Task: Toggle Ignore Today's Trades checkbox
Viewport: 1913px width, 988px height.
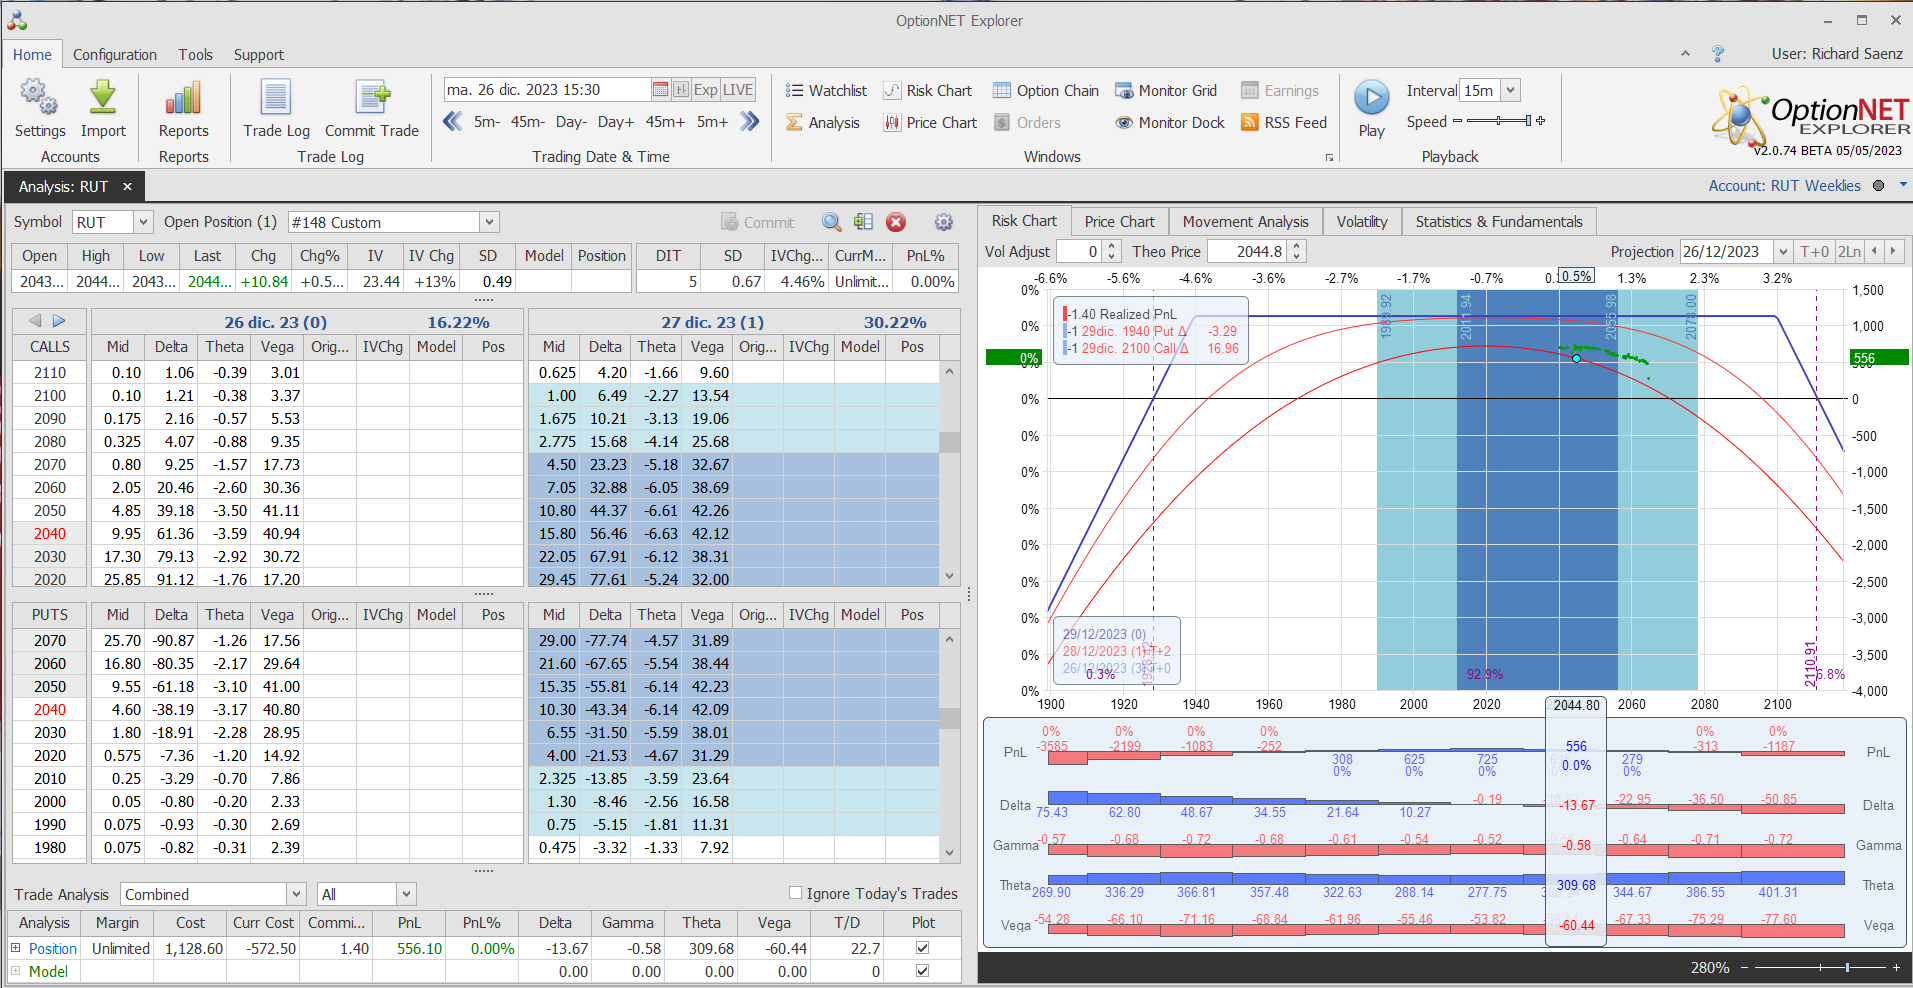Action: [x=796, y=893]
